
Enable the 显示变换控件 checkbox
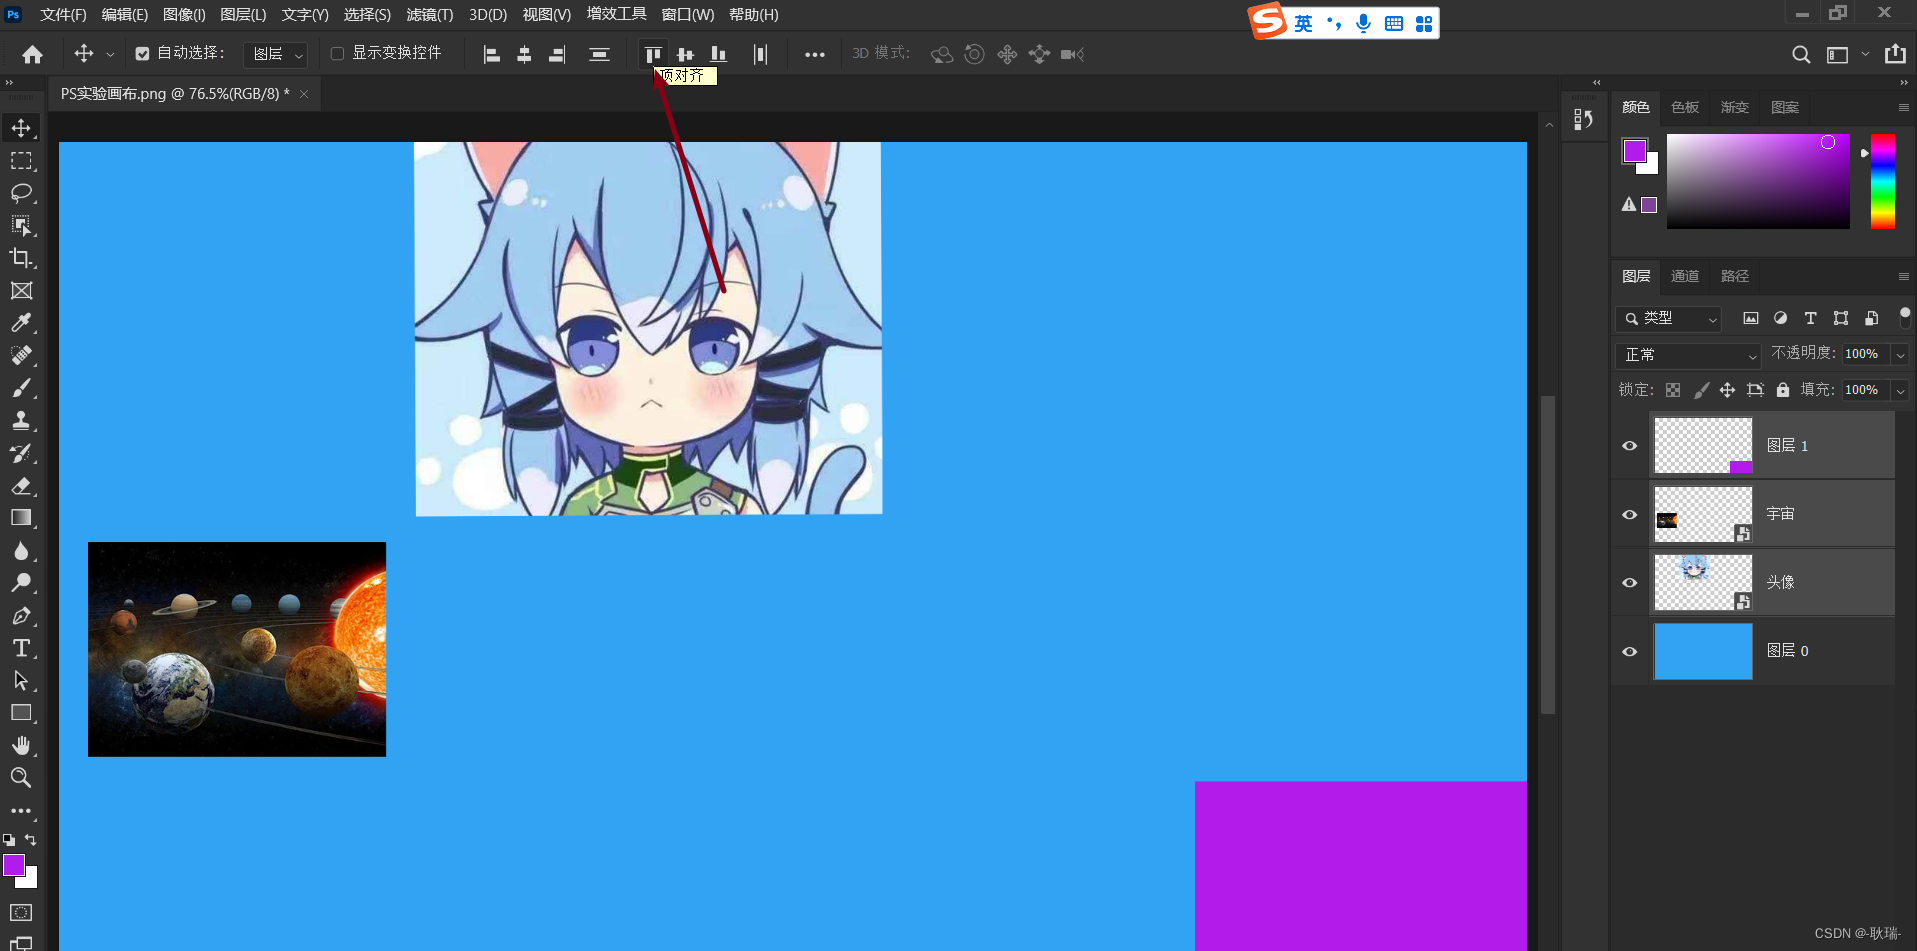337,54
